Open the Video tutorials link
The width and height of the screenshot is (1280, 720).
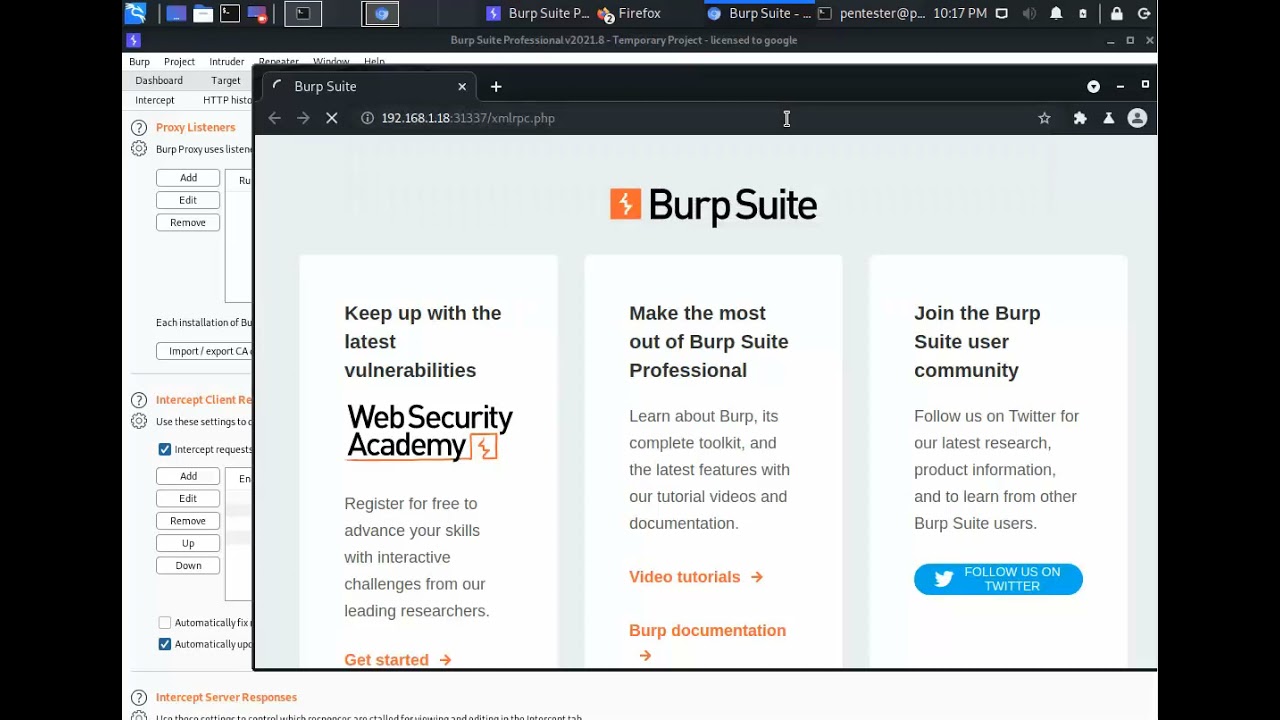[x=696, y=577]
